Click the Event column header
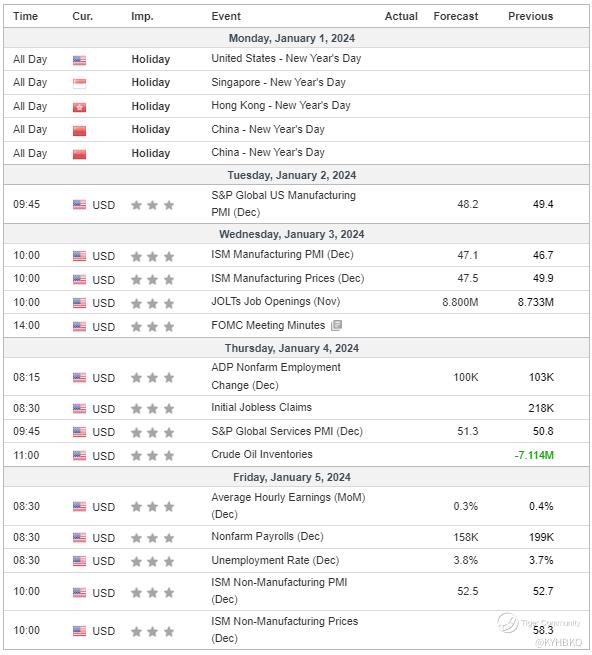The image size is (592, 655). coord(226,16)
